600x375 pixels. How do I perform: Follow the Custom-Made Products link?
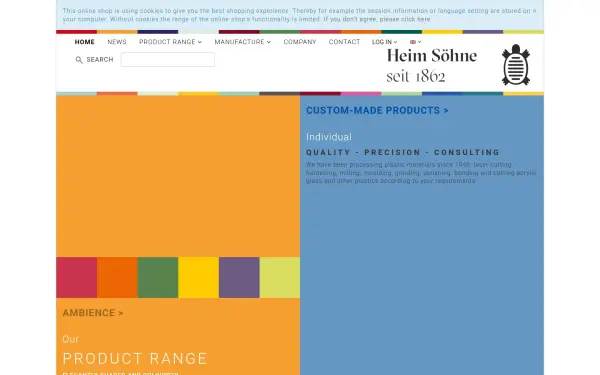pos(377,111)
